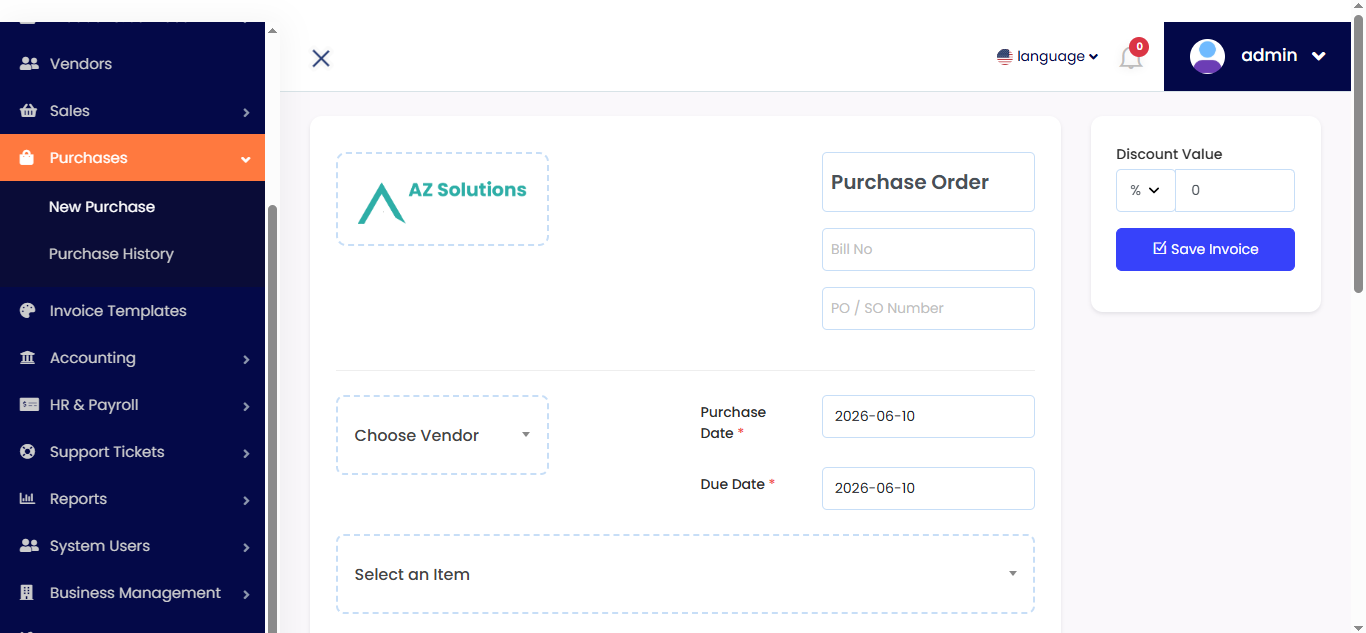Click the notification count badge
The height and width of the screenshot is (633, 1366).
point(1139,47)
